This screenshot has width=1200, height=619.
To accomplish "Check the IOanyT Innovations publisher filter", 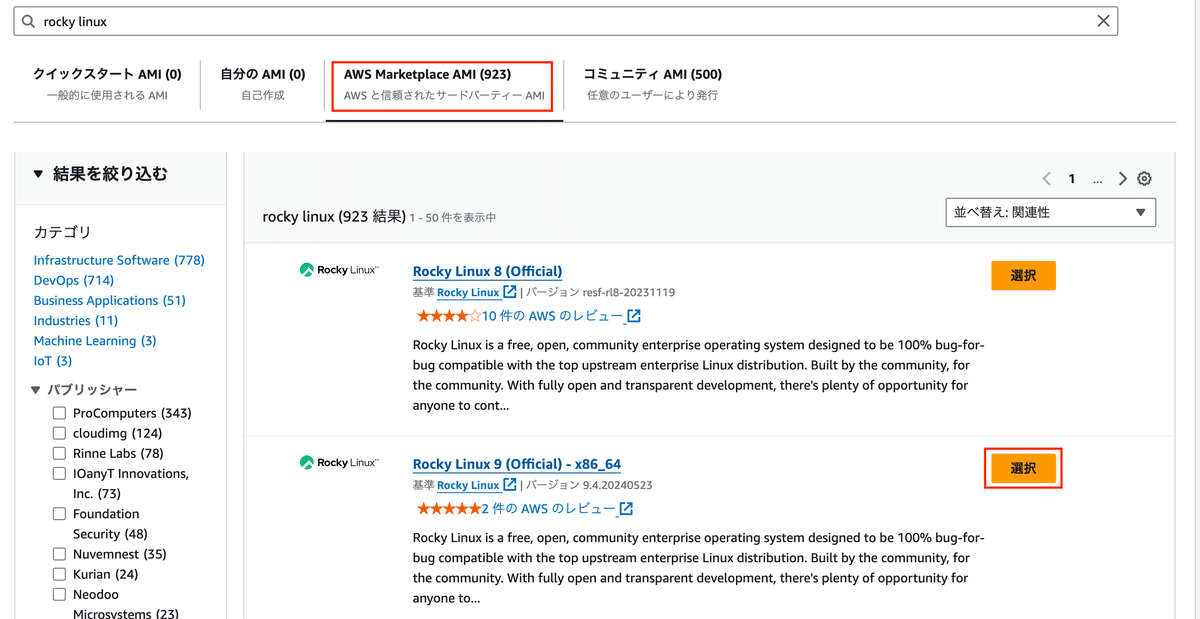I will (x=59, y=473).
